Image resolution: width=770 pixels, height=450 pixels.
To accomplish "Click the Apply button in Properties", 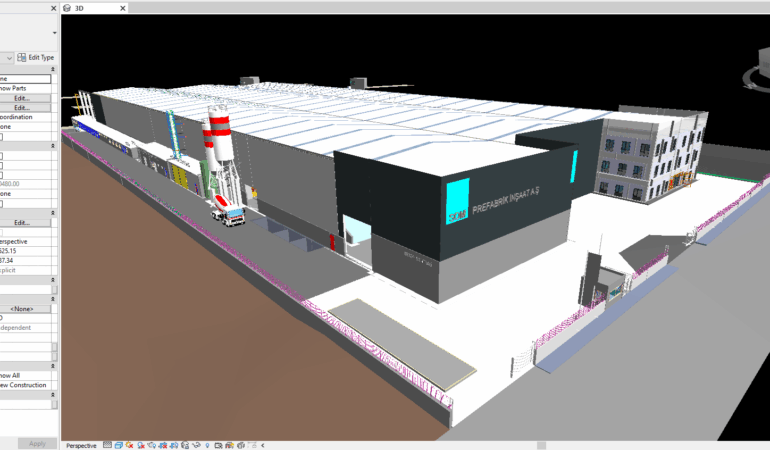I will pos(36,443).
